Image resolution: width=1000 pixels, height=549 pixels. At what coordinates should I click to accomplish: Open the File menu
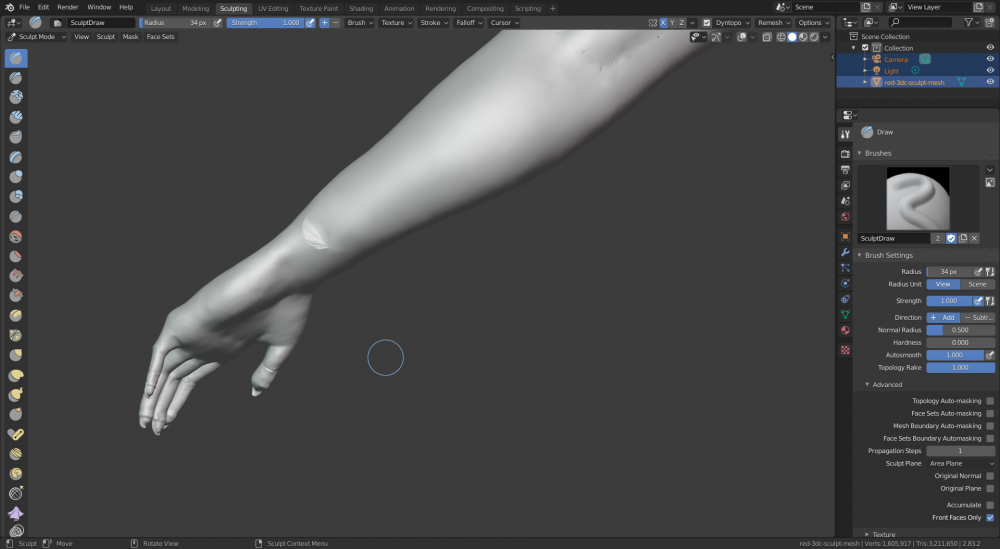24,7
